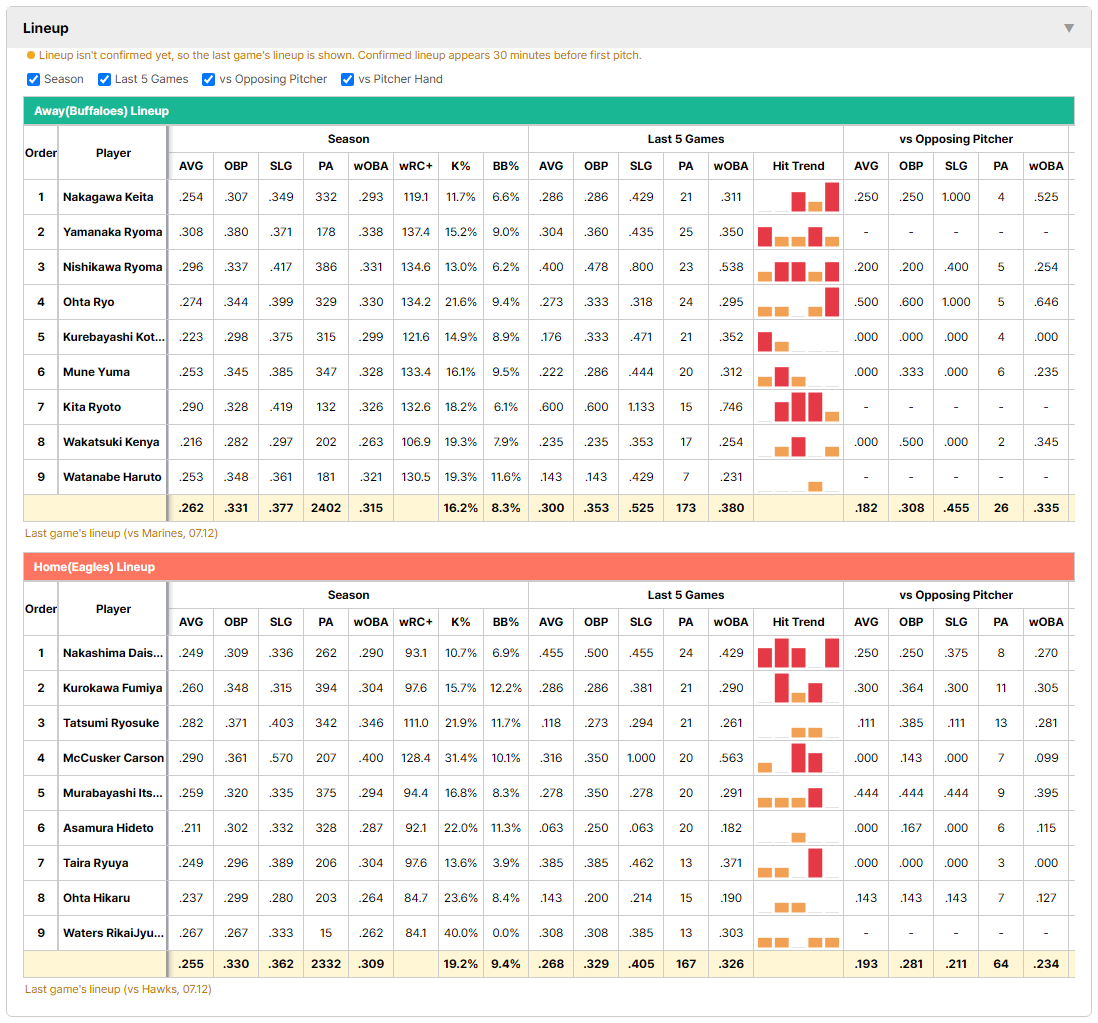
Task: Click Nakashima hit trend chart
Action: pos(798,653)
